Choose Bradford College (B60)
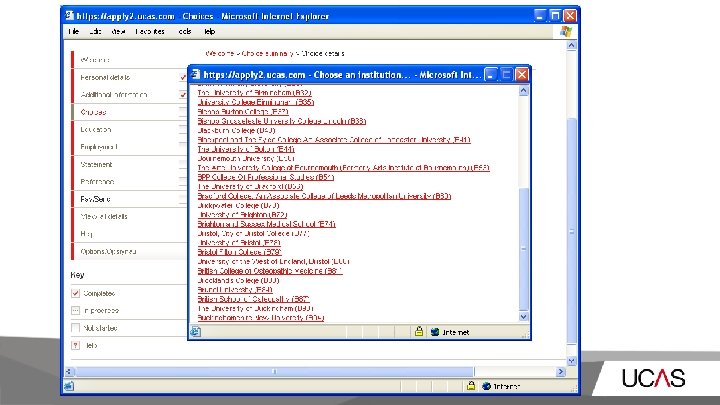 point(324,196)
